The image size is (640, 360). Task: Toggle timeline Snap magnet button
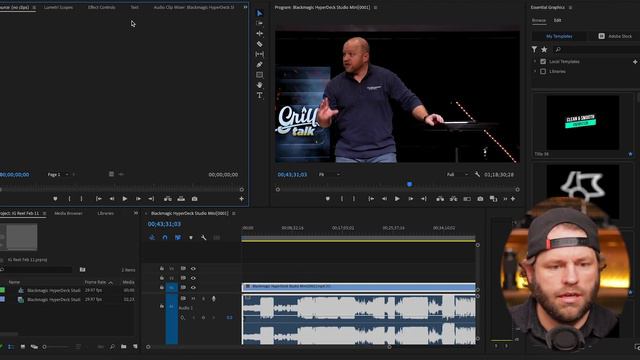pyautogui.click(x=165, y=237)
